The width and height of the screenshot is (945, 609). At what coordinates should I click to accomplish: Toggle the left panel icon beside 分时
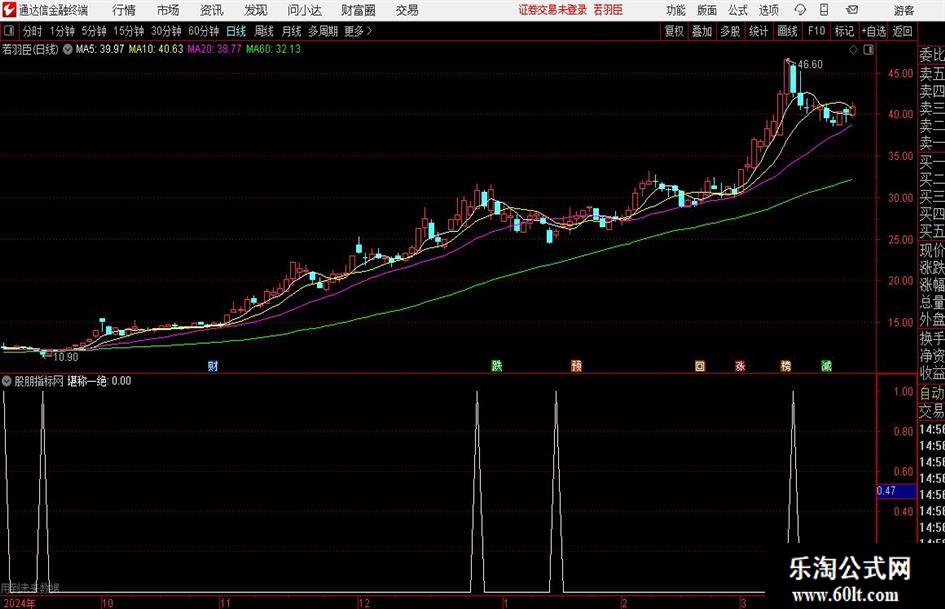(x=9, y=31)
